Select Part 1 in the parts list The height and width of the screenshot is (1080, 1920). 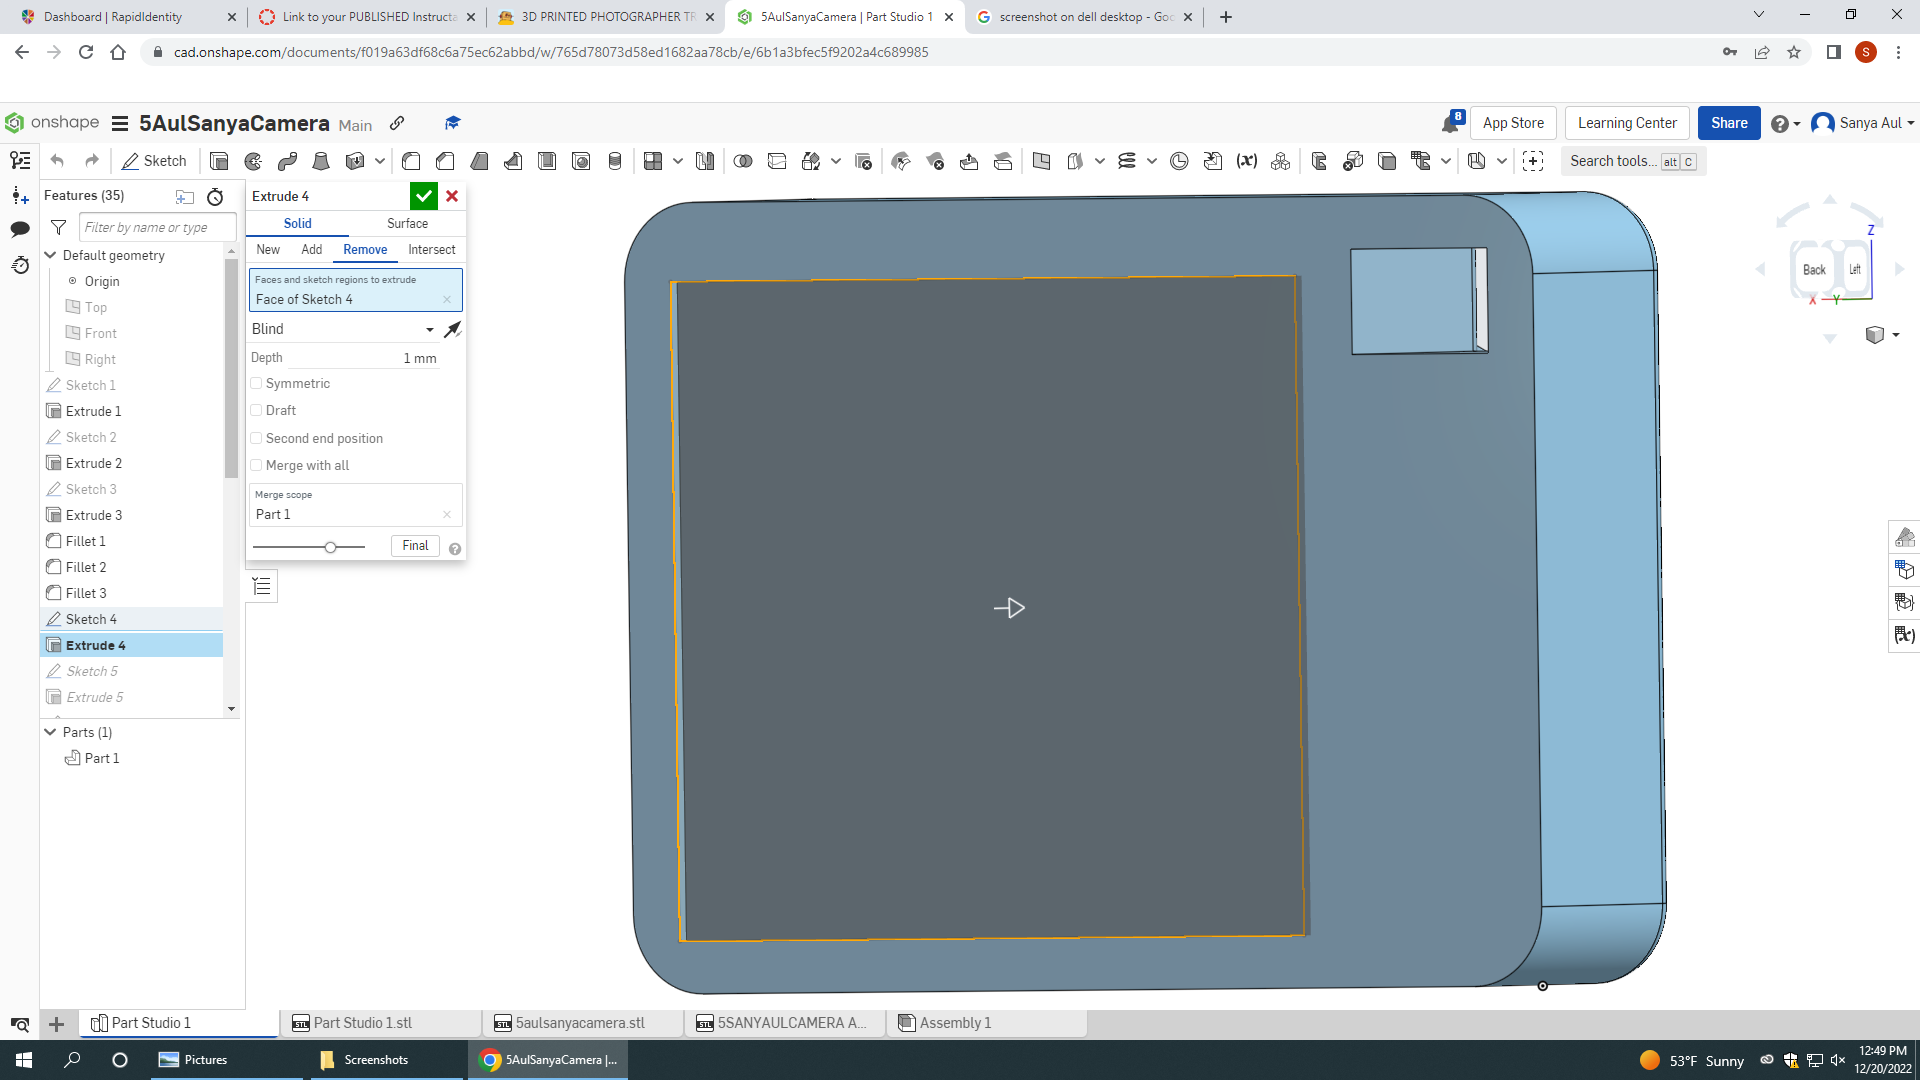click(102, 758)
